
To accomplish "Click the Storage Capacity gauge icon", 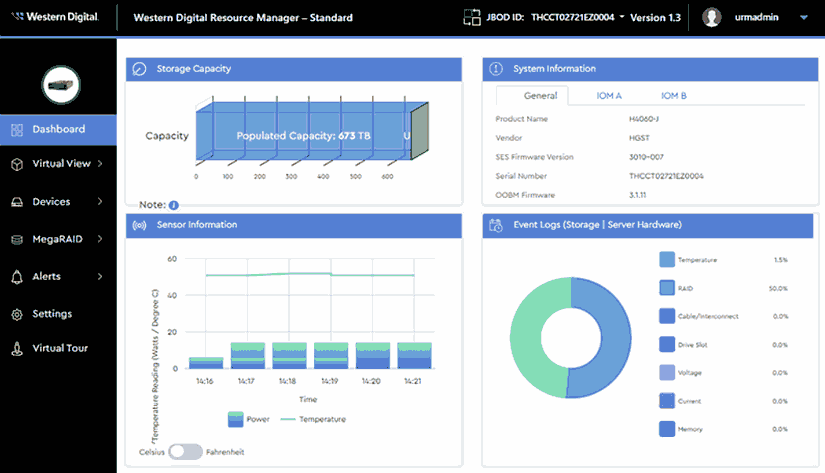I will [x=139, y=69].
